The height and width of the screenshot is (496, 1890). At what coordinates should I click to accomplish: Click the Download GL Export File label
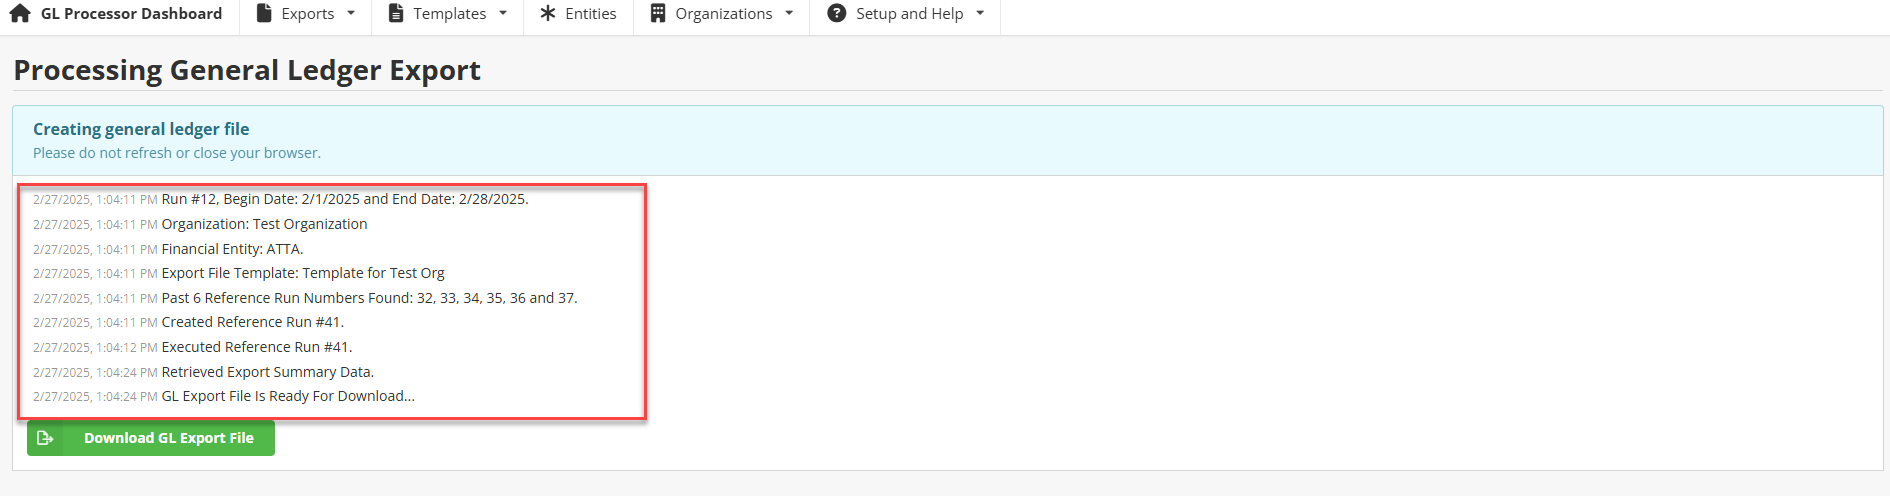pyautogui.click(x=168, y=438)
